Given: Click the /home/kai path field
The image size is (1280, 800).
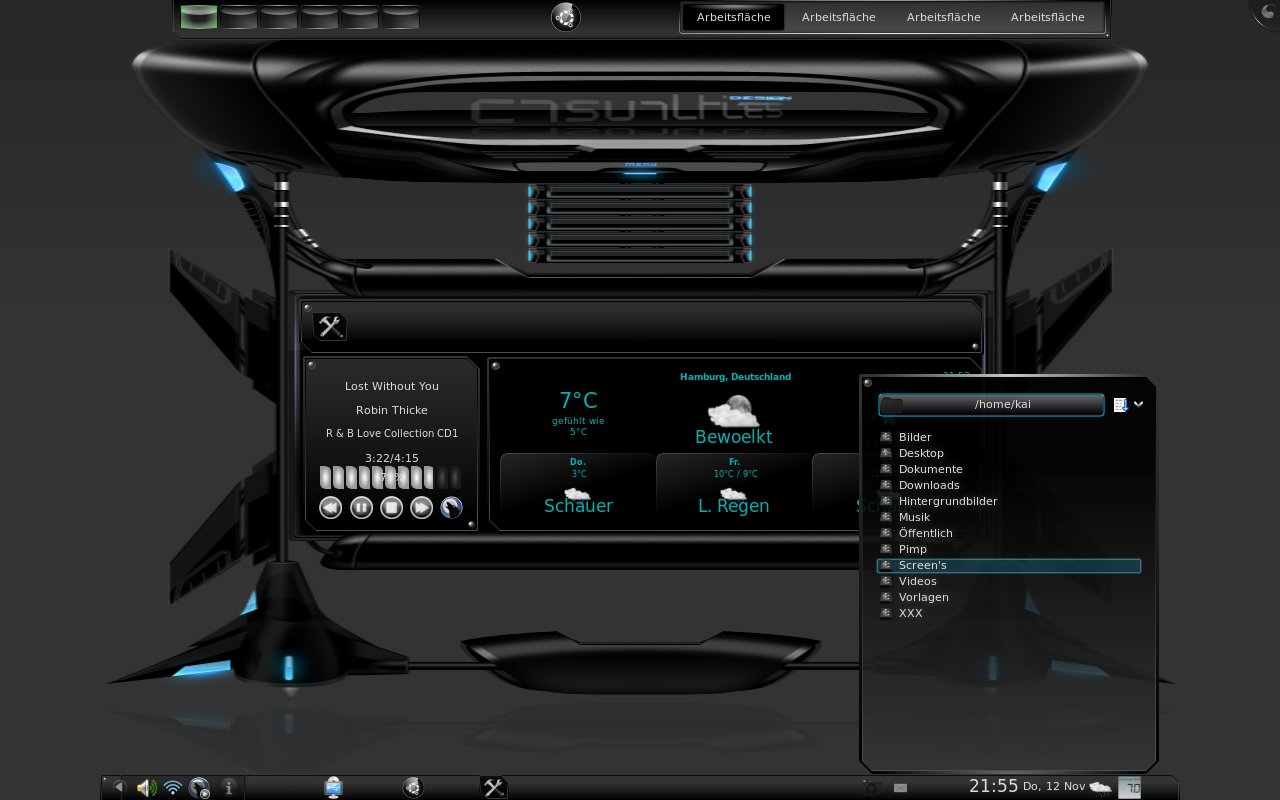Looking at the screenshot, I should point(991,404).
